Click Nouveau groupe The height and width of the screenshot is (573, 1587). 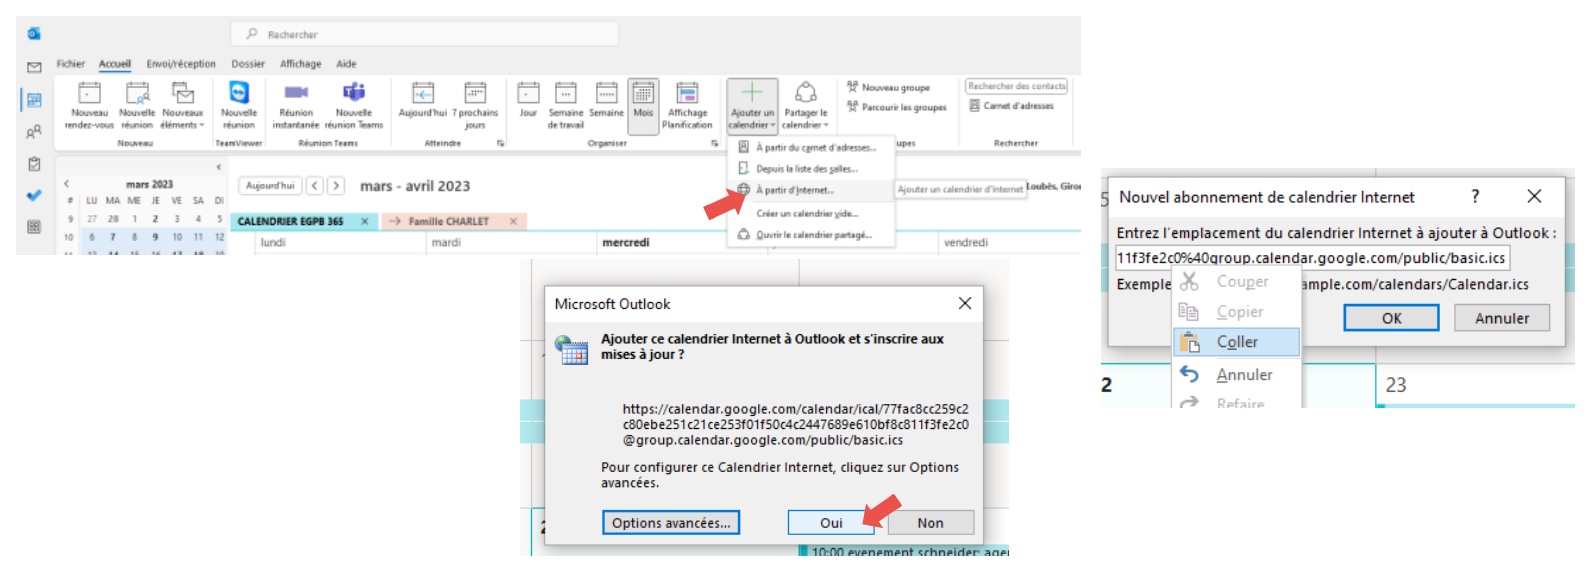888,88
